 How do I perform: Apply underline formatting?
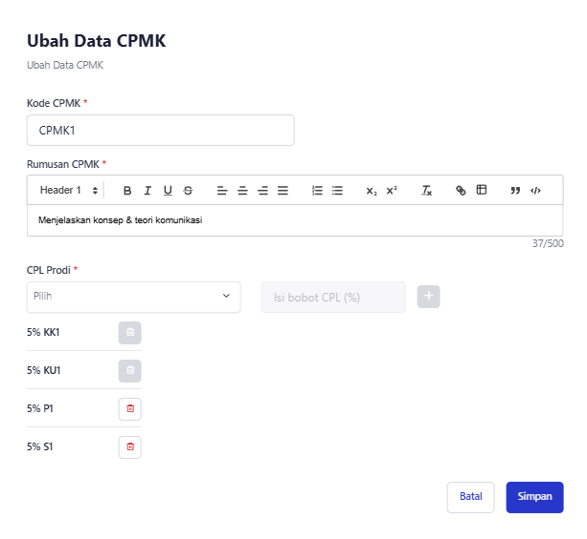pos(168,191)
